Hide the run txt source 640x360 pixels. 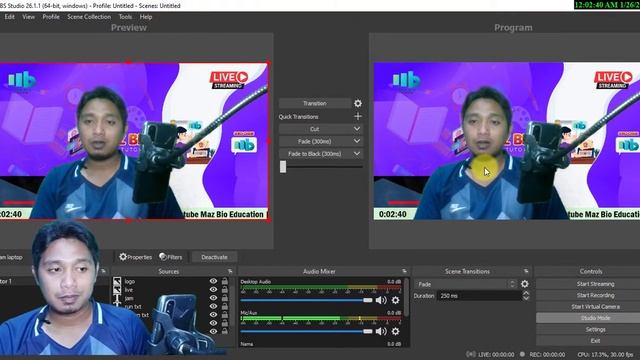coord(213,307)
